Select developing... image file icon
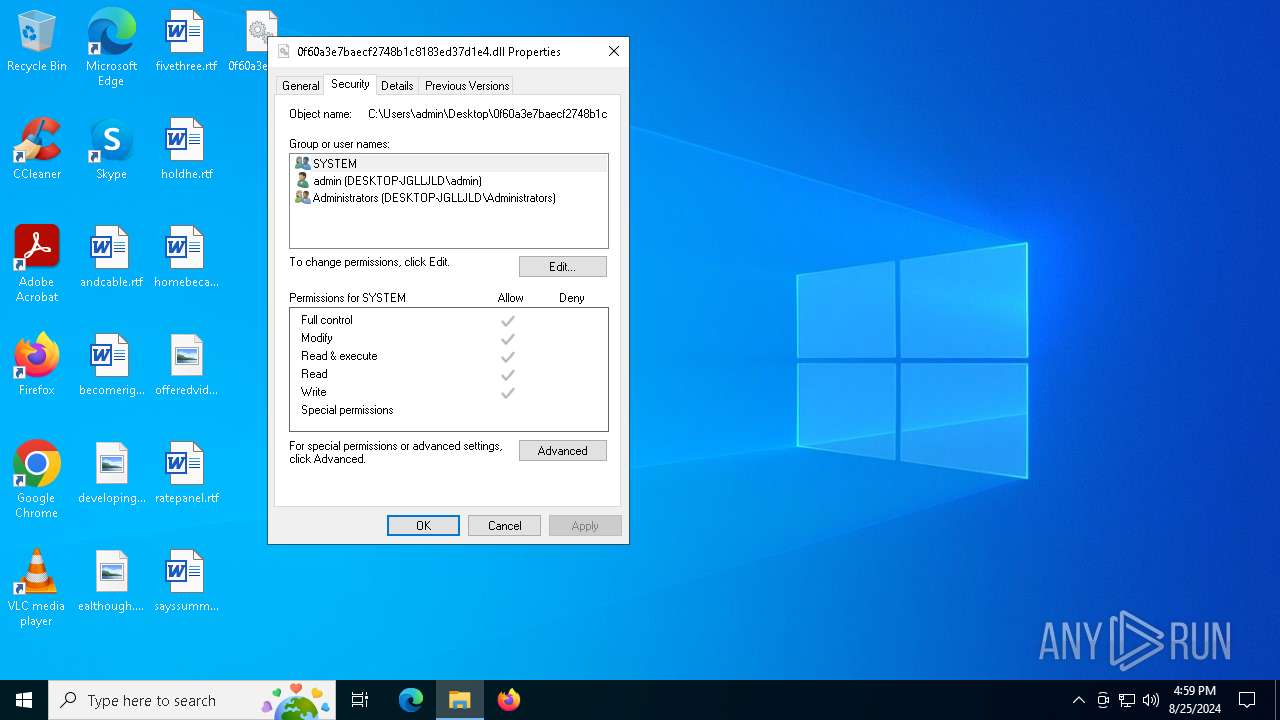 pos(111,474)
